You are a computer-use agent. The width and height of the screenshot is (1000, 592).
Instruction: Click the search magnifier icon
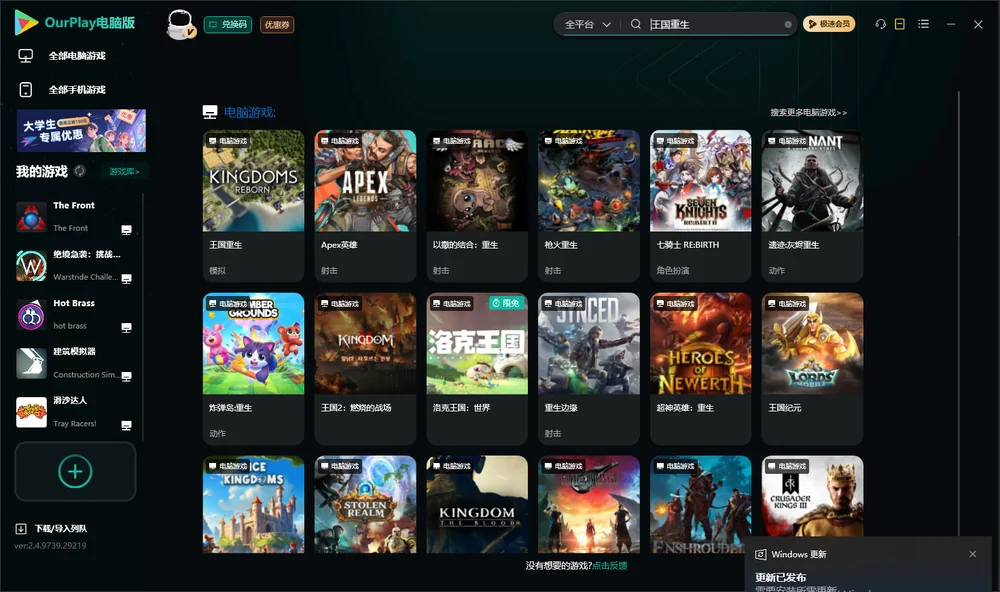[636, 24]
